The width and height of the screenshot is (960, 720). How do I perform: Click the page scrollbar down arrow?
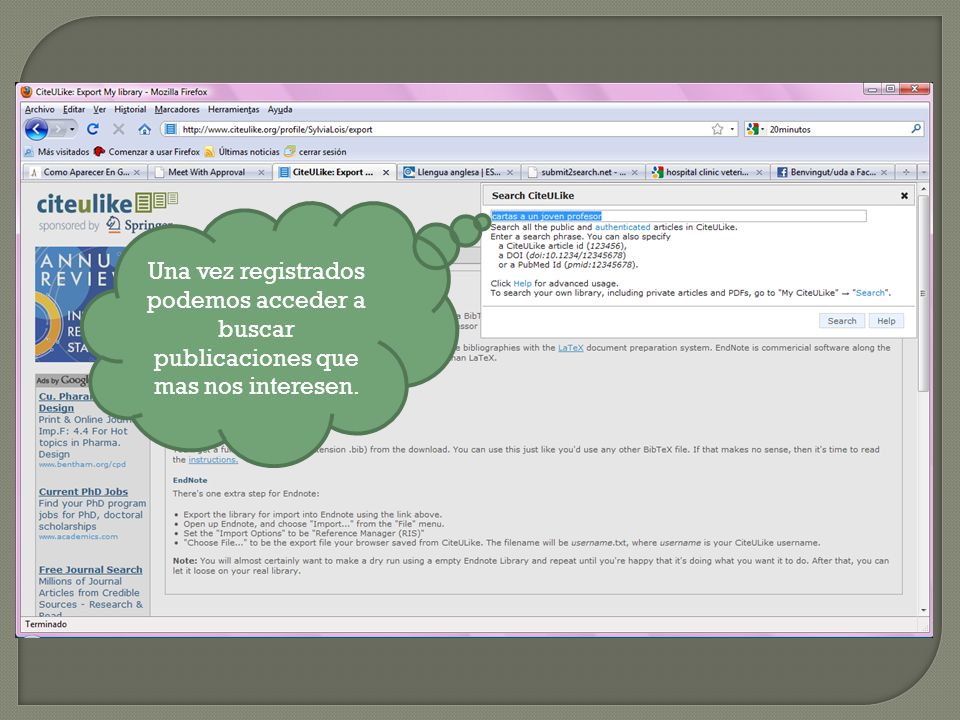click(924, 610)
